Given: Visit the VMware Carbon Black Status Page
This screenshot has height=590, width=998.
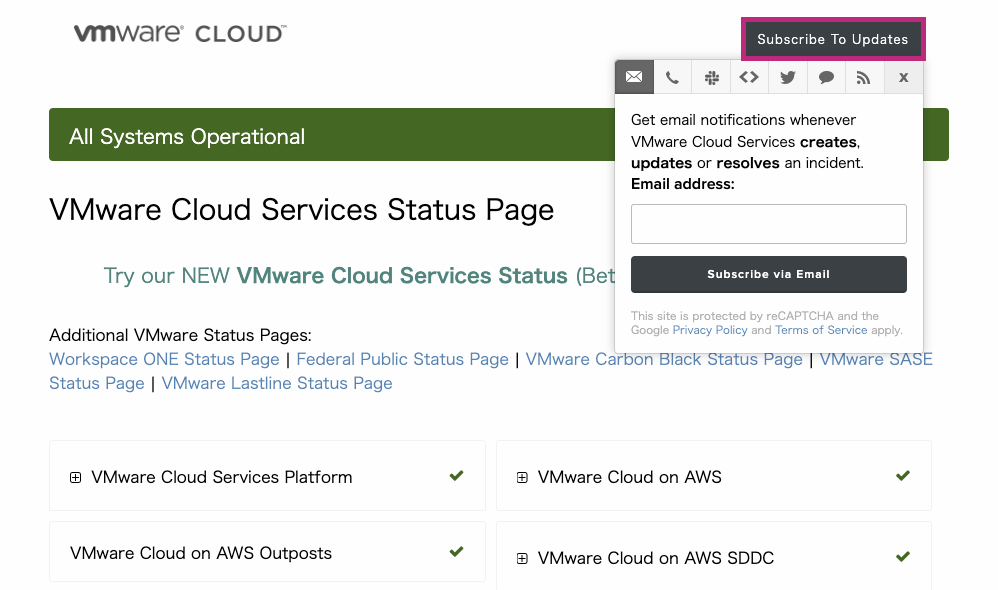Looking at the screenshot, I should 663,359.
